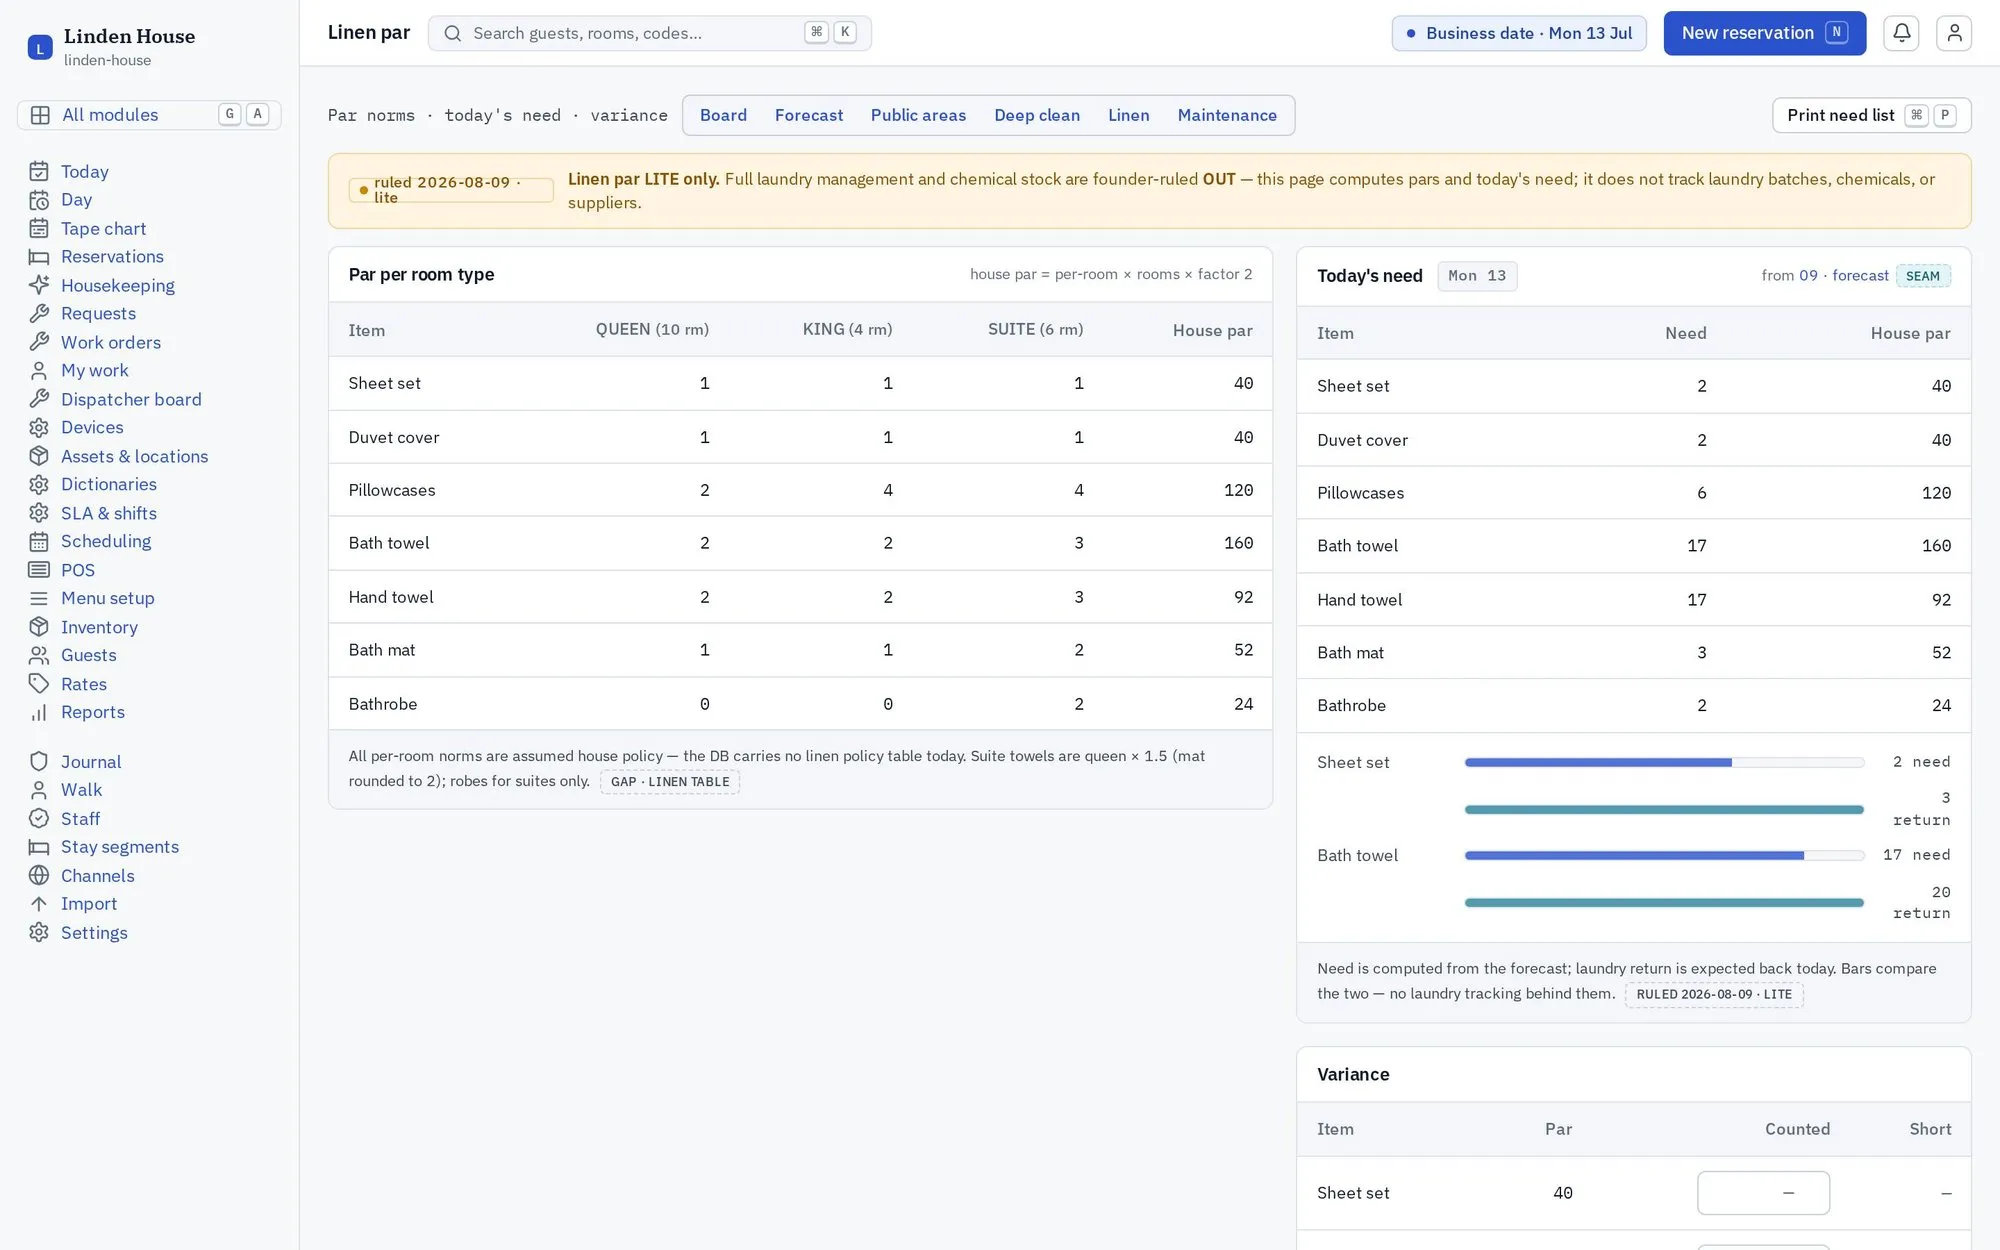This screenshot has height=1250, width=2000.
Task: Focus the search guests, rooms, codes field
Action: [x=649, y=33]
